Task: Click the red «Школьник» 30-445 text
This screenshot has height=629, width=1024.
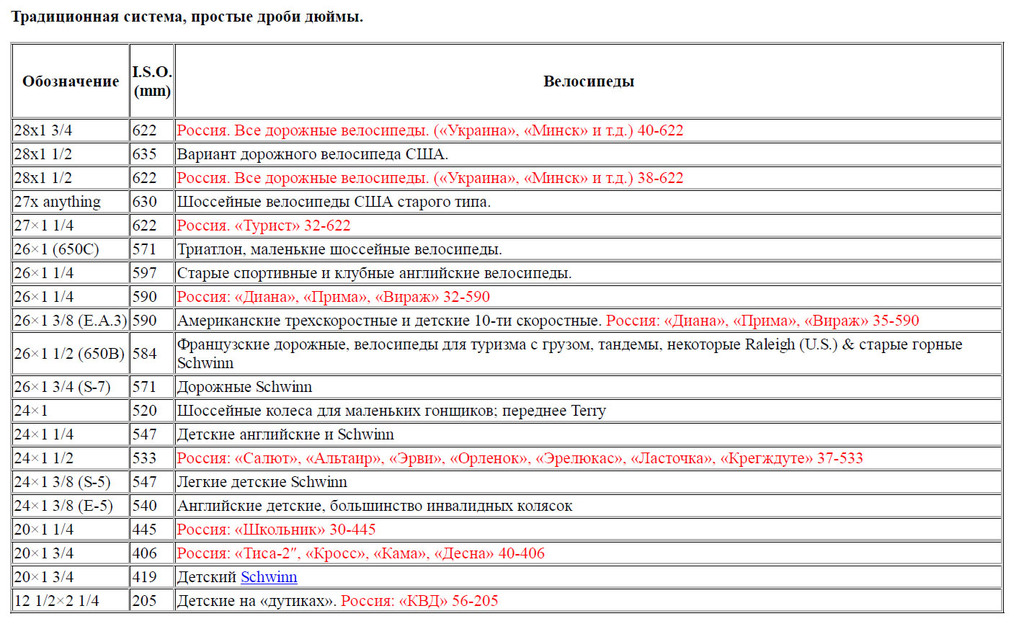Action: (x=276, y=529)
